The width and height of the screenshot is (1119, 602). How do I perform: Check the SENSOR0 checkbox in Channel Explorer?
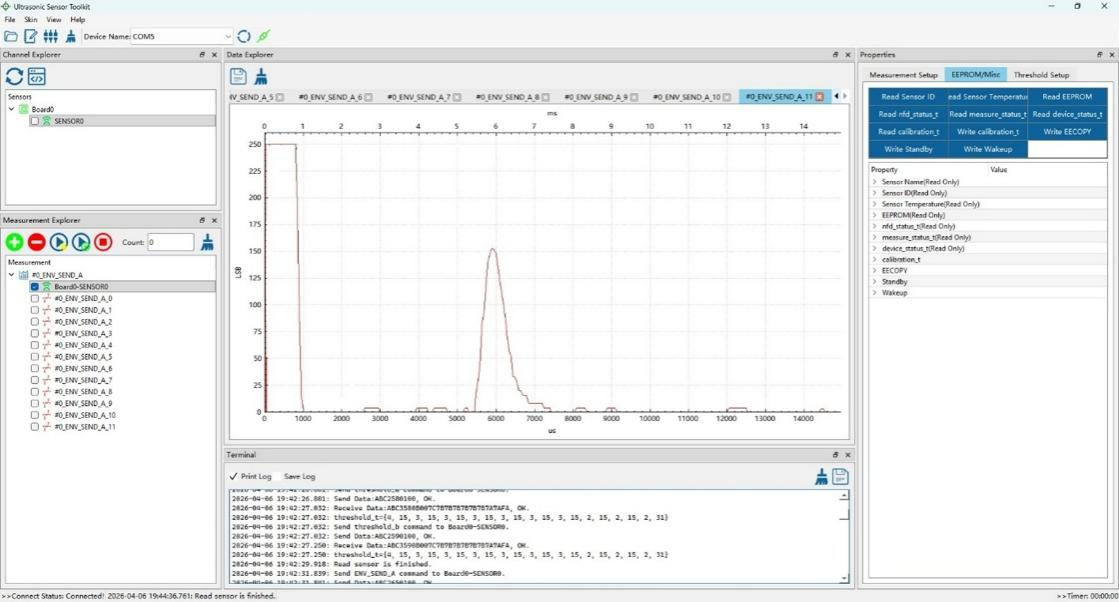35,121
